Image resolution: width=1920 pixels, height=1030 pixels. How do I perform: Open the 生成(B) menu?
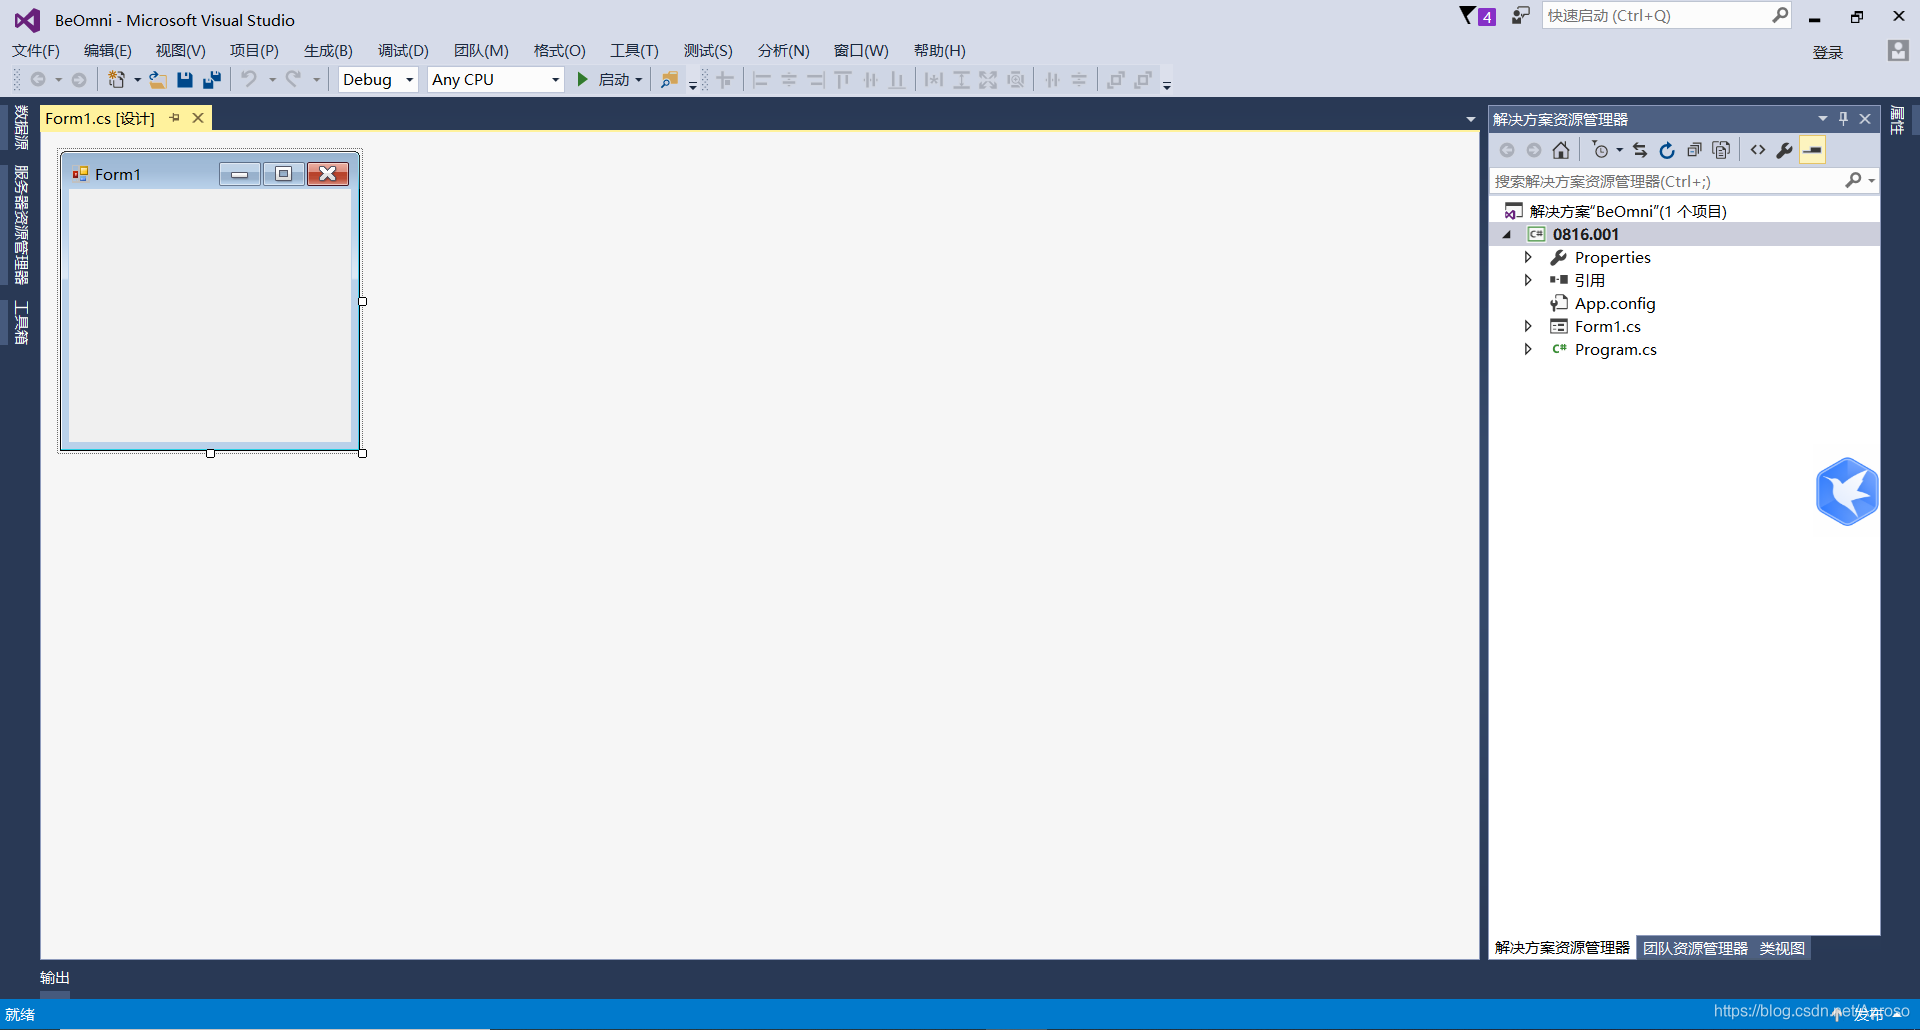point(328,51)
